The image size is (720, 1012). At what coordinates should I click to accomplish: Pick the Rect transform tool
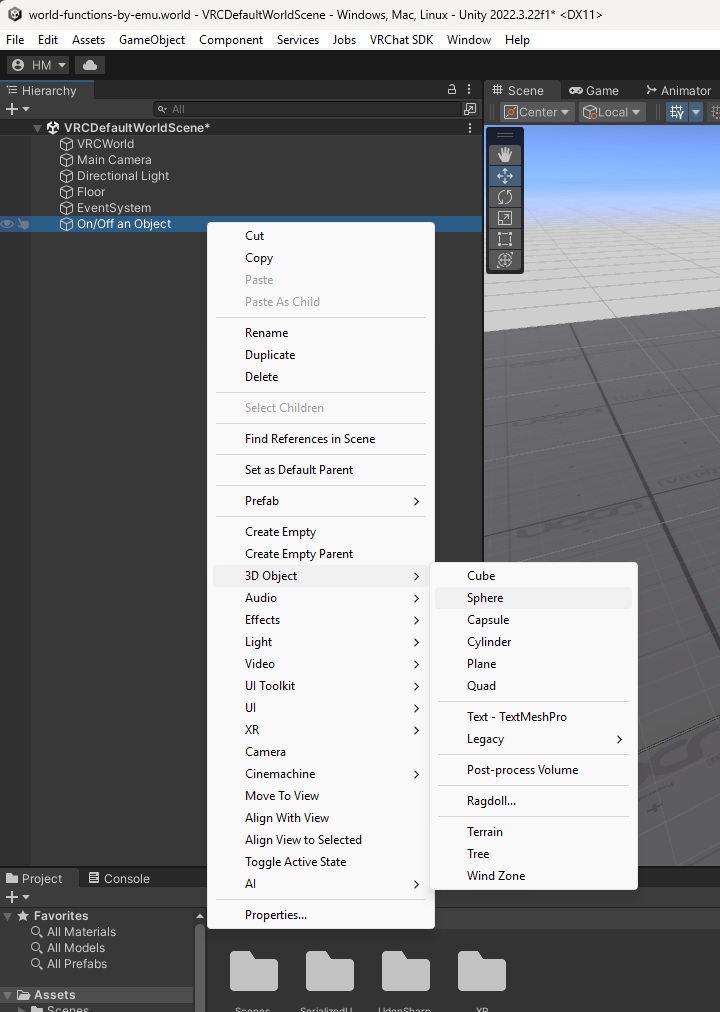coord(505,238)
